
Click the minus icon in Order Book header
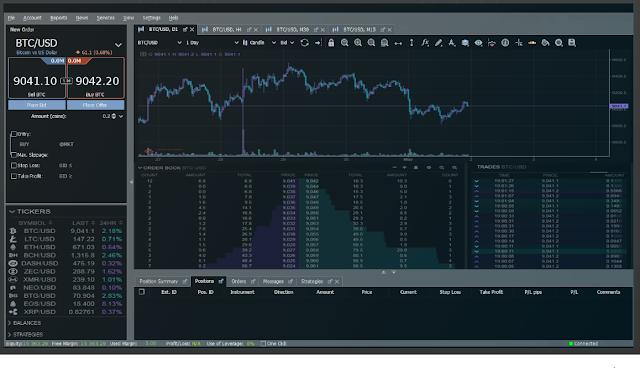coord(394,168)
